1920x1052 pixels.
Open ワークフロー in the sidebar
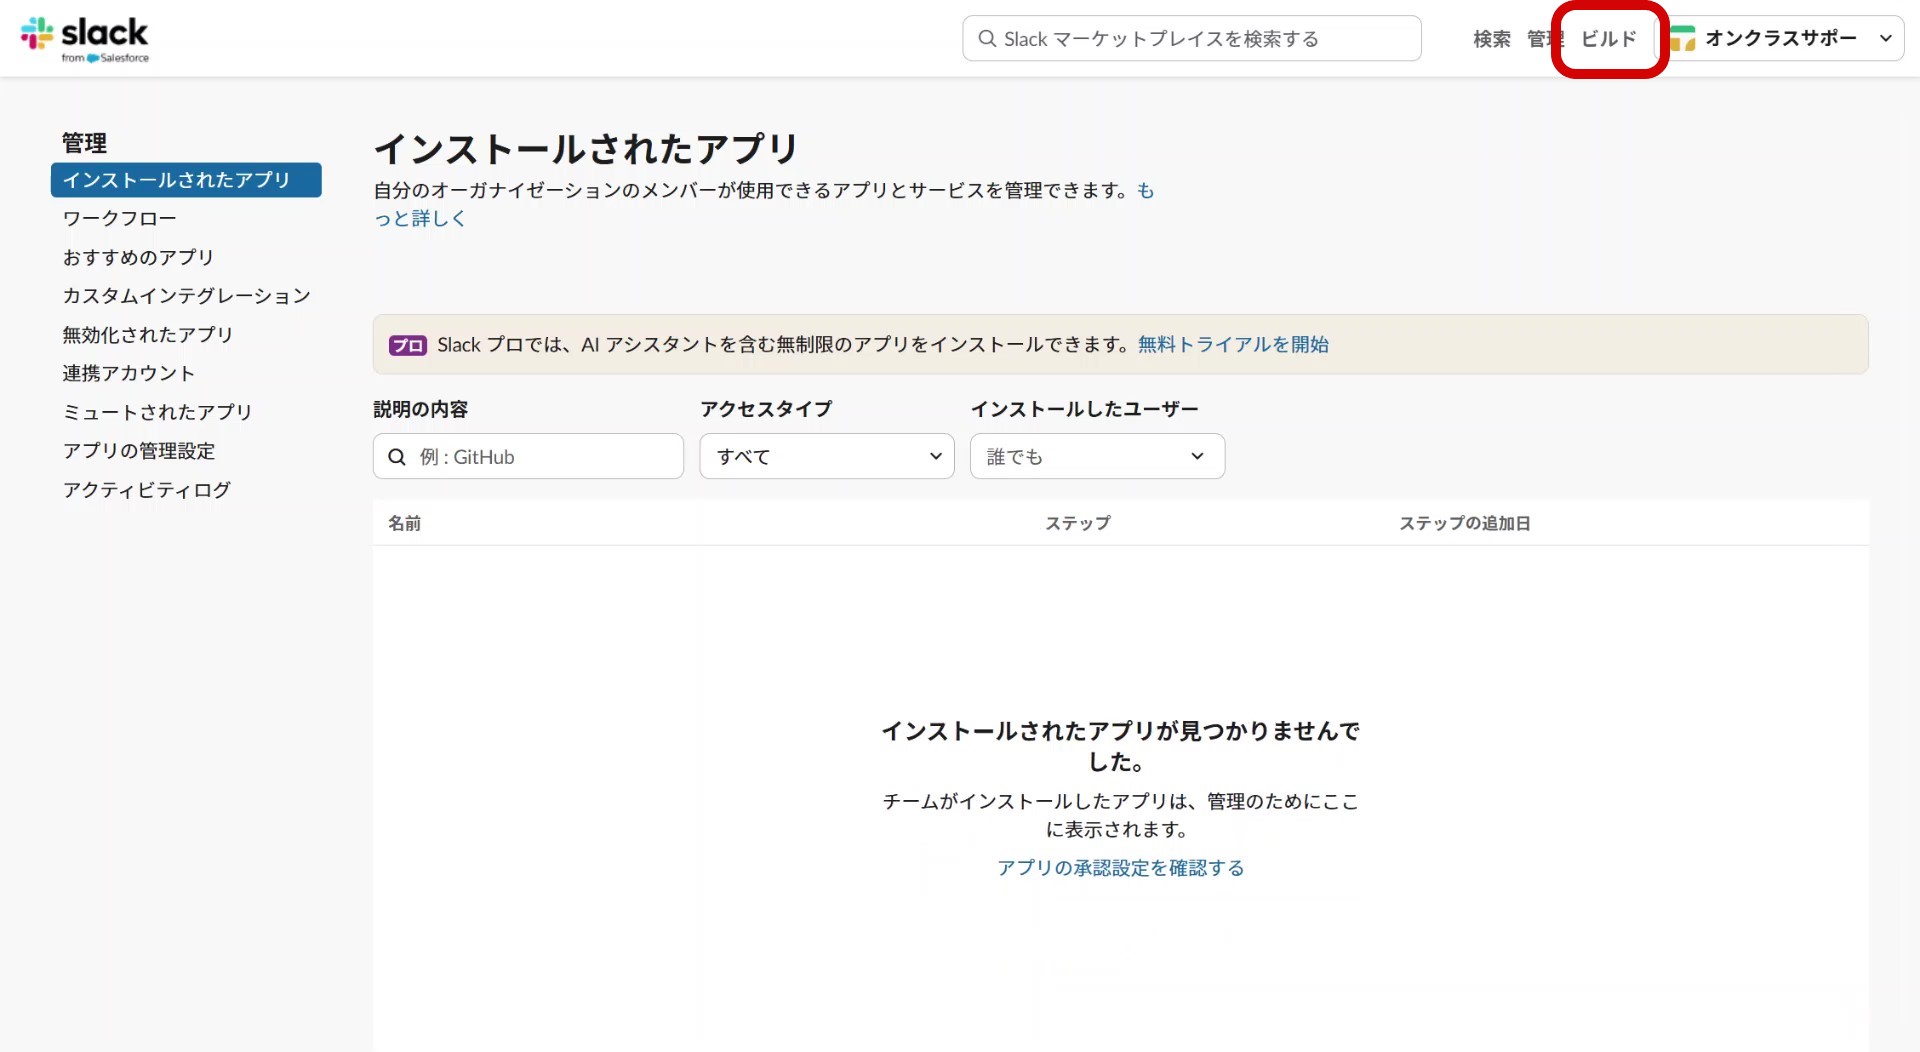[x=119, y=219]
